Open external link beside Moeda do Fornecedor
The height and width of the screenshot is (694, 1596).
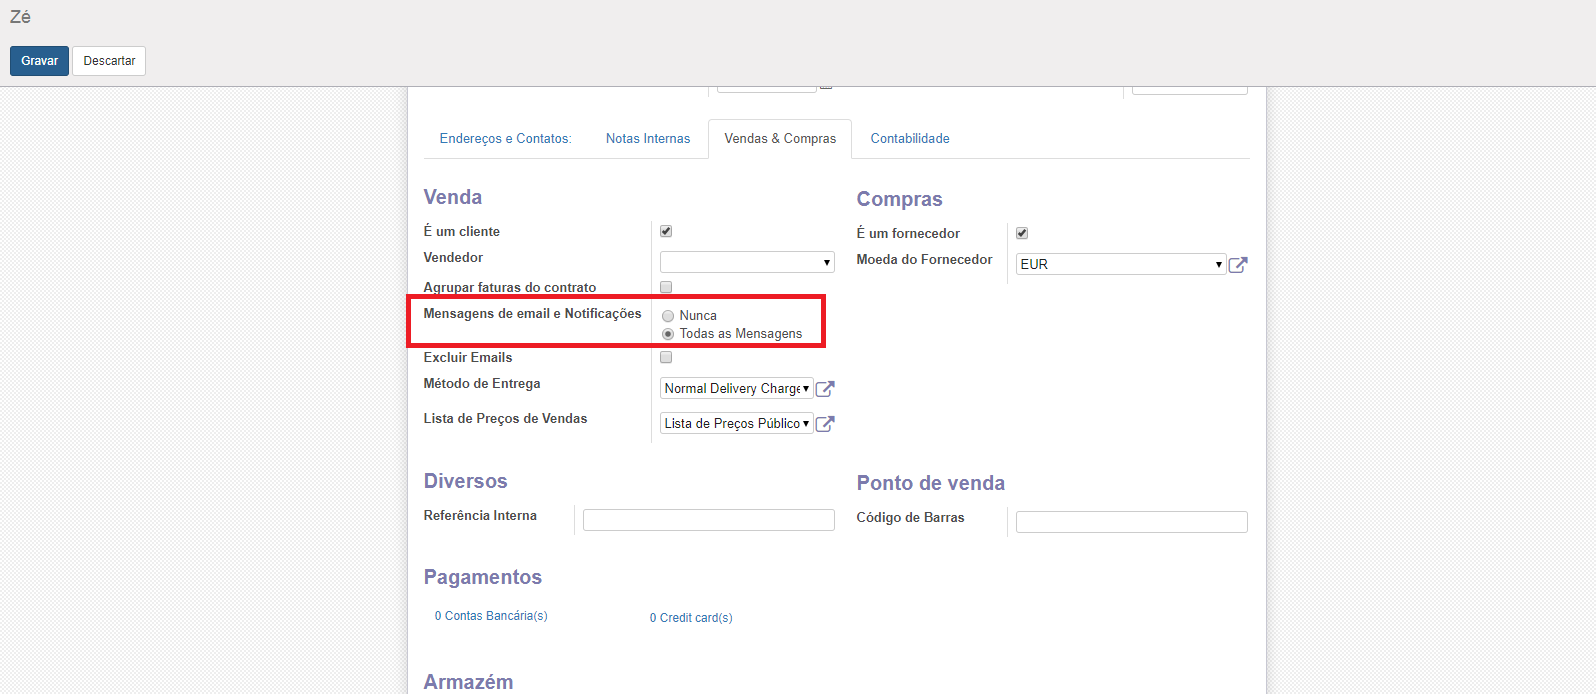pyautogui.click(x=1238, y=265)
